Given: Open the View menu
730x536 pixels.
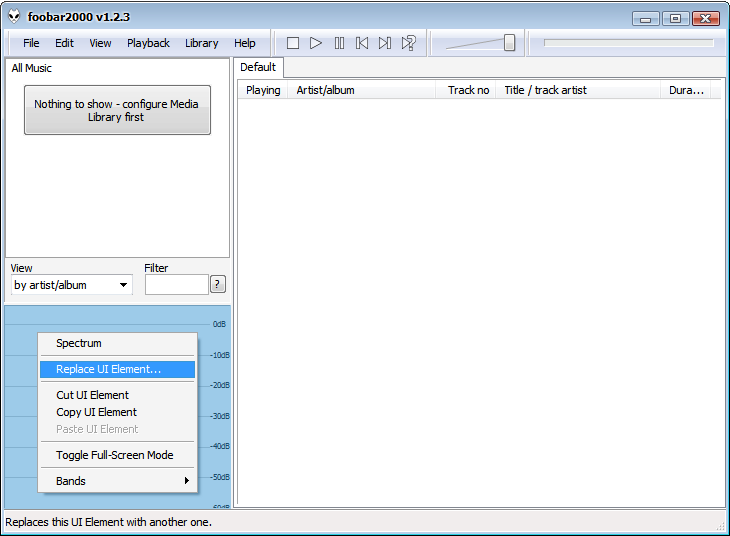Looking at the screenshot, I should [x=100, y=43].
